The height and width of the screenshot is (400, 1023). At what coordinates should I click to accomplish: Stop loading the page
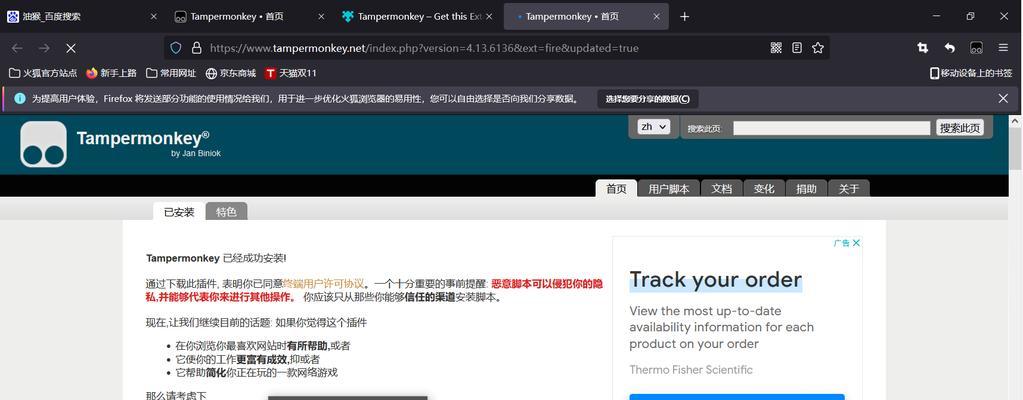pyautogui.click(x=71, y=48)
